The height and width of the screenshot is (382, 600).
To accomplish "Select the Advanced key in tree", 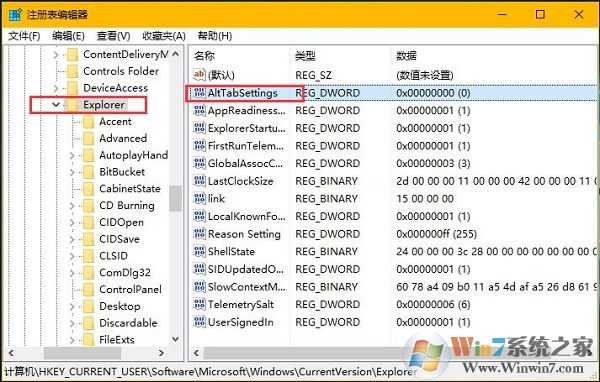I will coord(123,139).
